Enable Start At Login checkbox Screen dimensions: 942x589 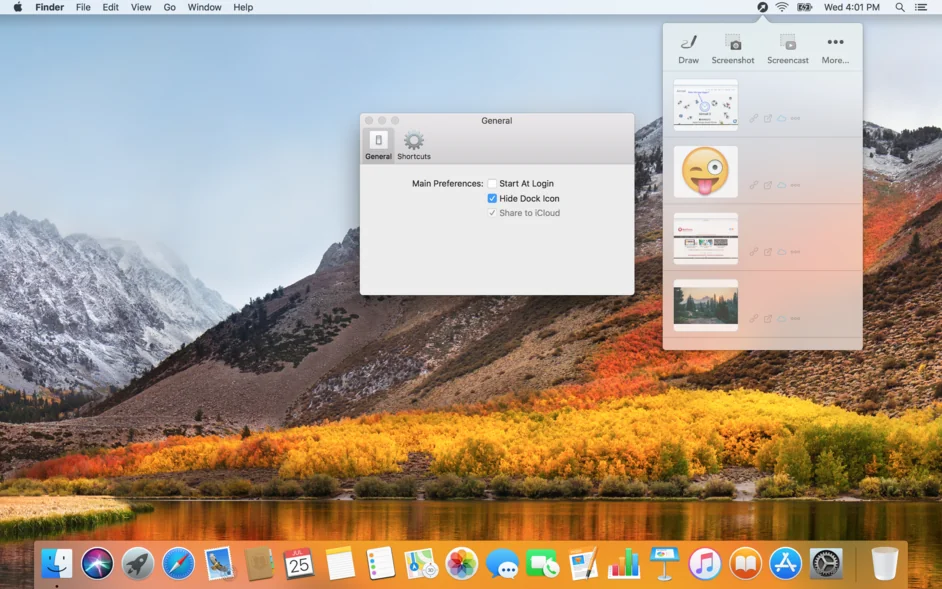click(x=492, y=184)
